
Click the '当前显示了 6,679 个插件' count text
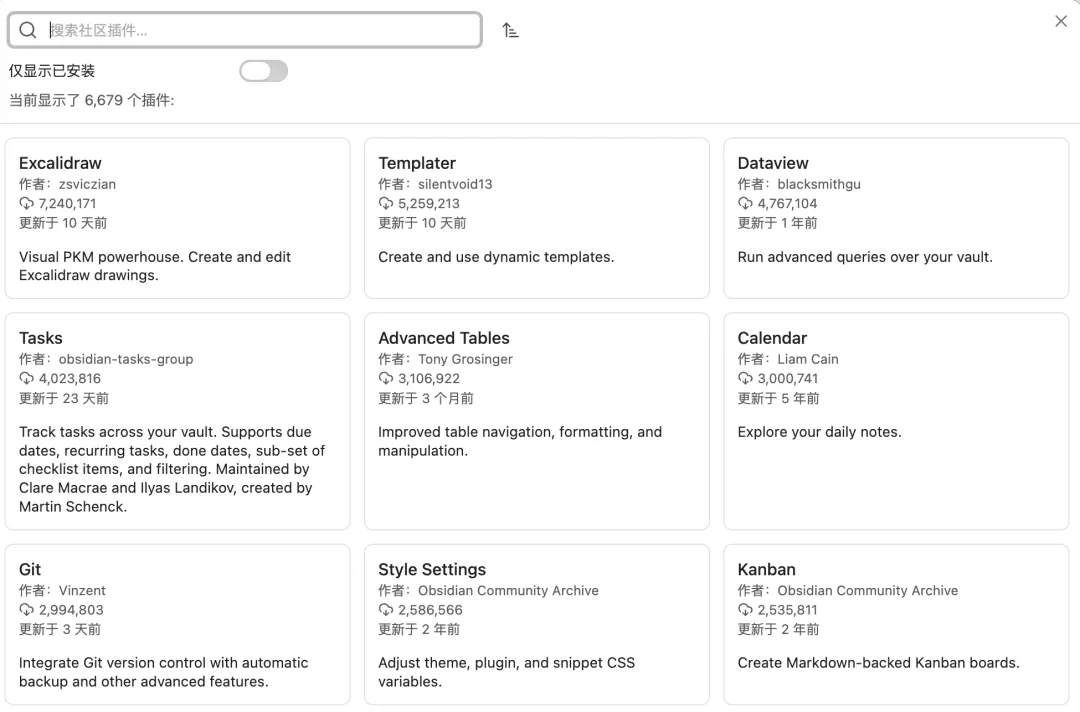pyautogui.click(x=92, y=101)
